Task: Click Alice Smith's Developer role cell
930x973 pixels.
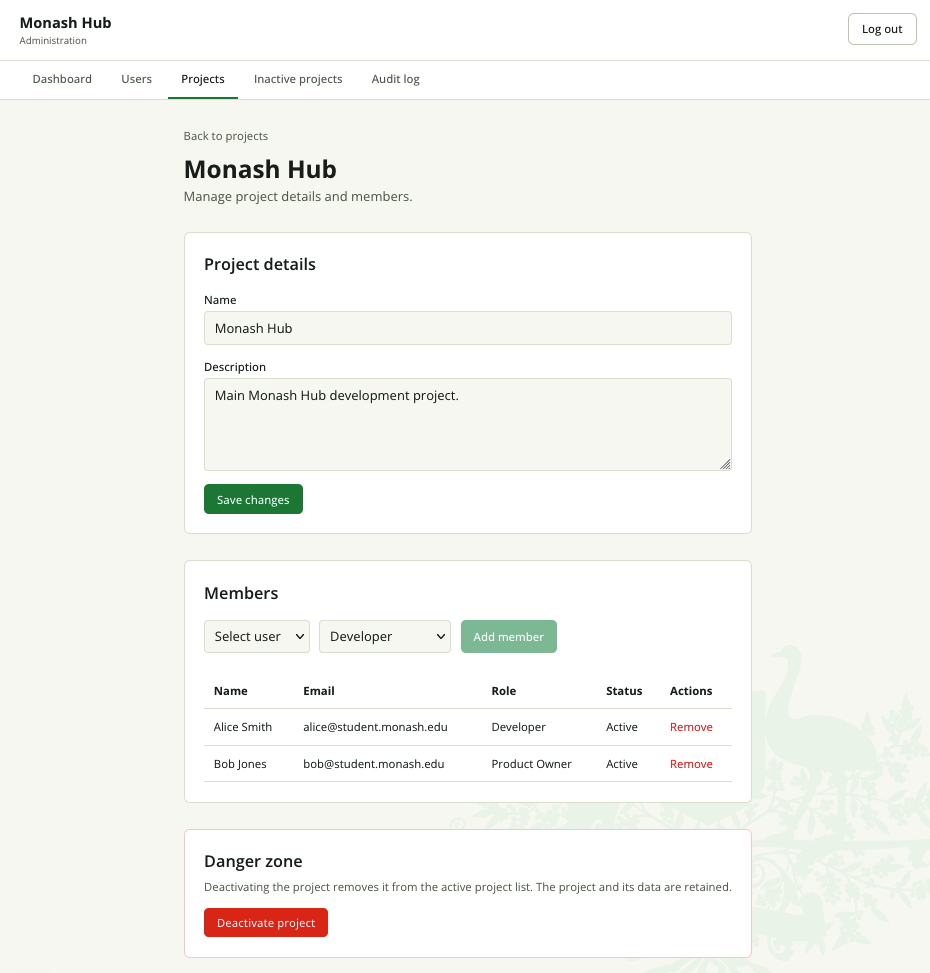Action: [519, 727]
